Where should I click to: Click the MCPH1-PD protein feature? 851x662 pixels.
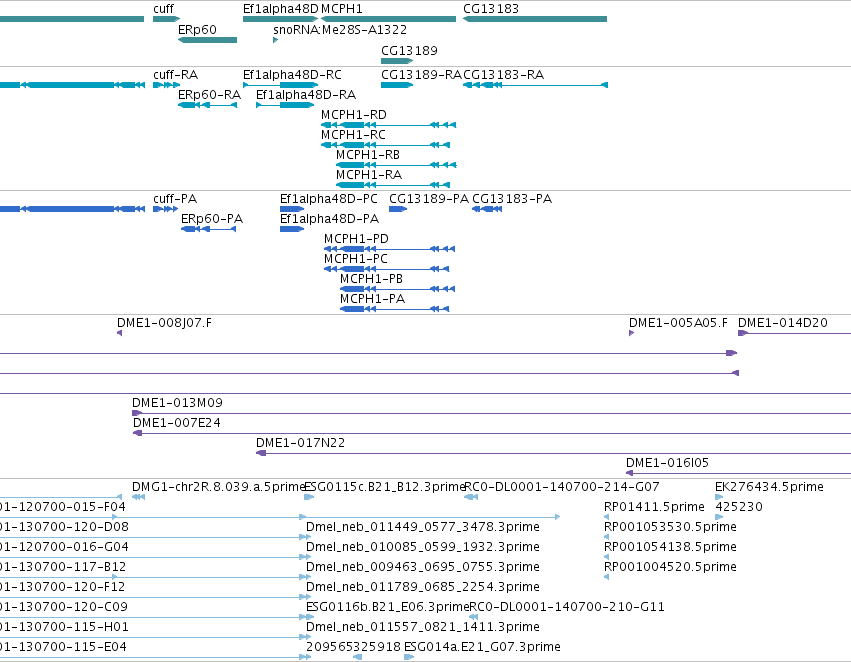tap(389, 249)
